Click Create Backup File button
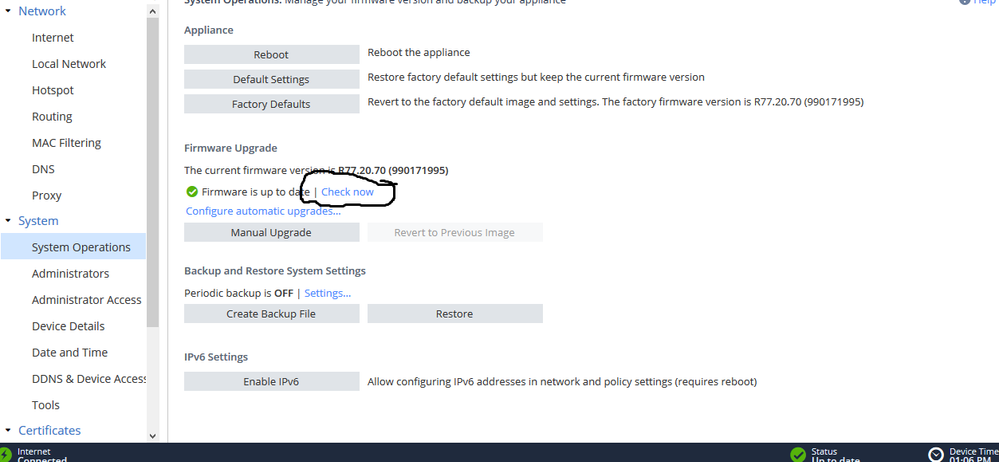Screen dimensions: 999x462 click(x=271, y=314)
